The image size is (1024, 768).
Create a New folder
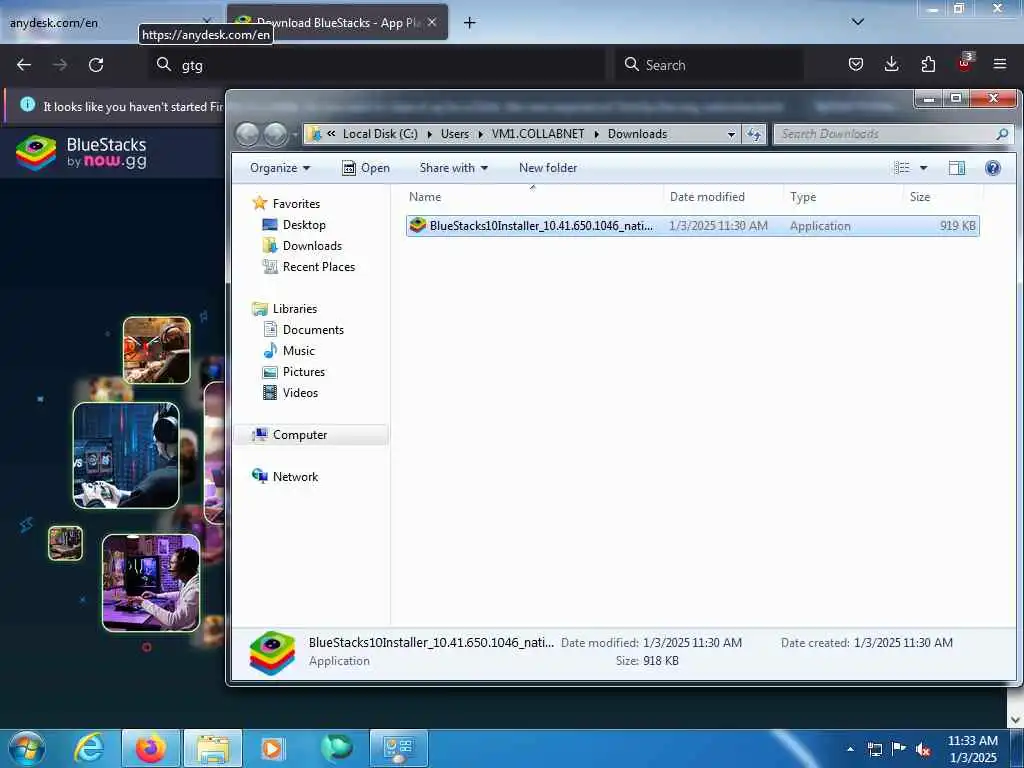pos(548,168)
